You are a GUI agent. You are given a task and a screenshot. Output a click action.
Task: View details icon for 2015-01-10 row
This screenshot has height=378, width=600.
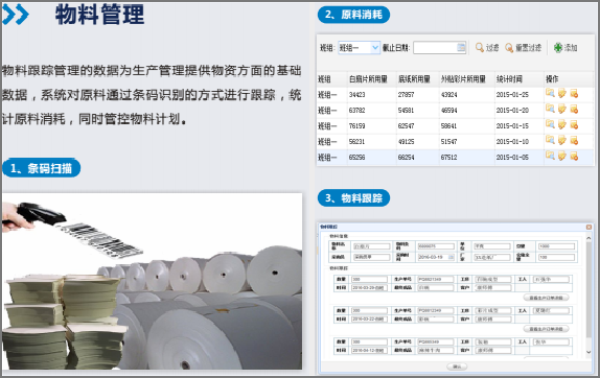tap(550, 140)
